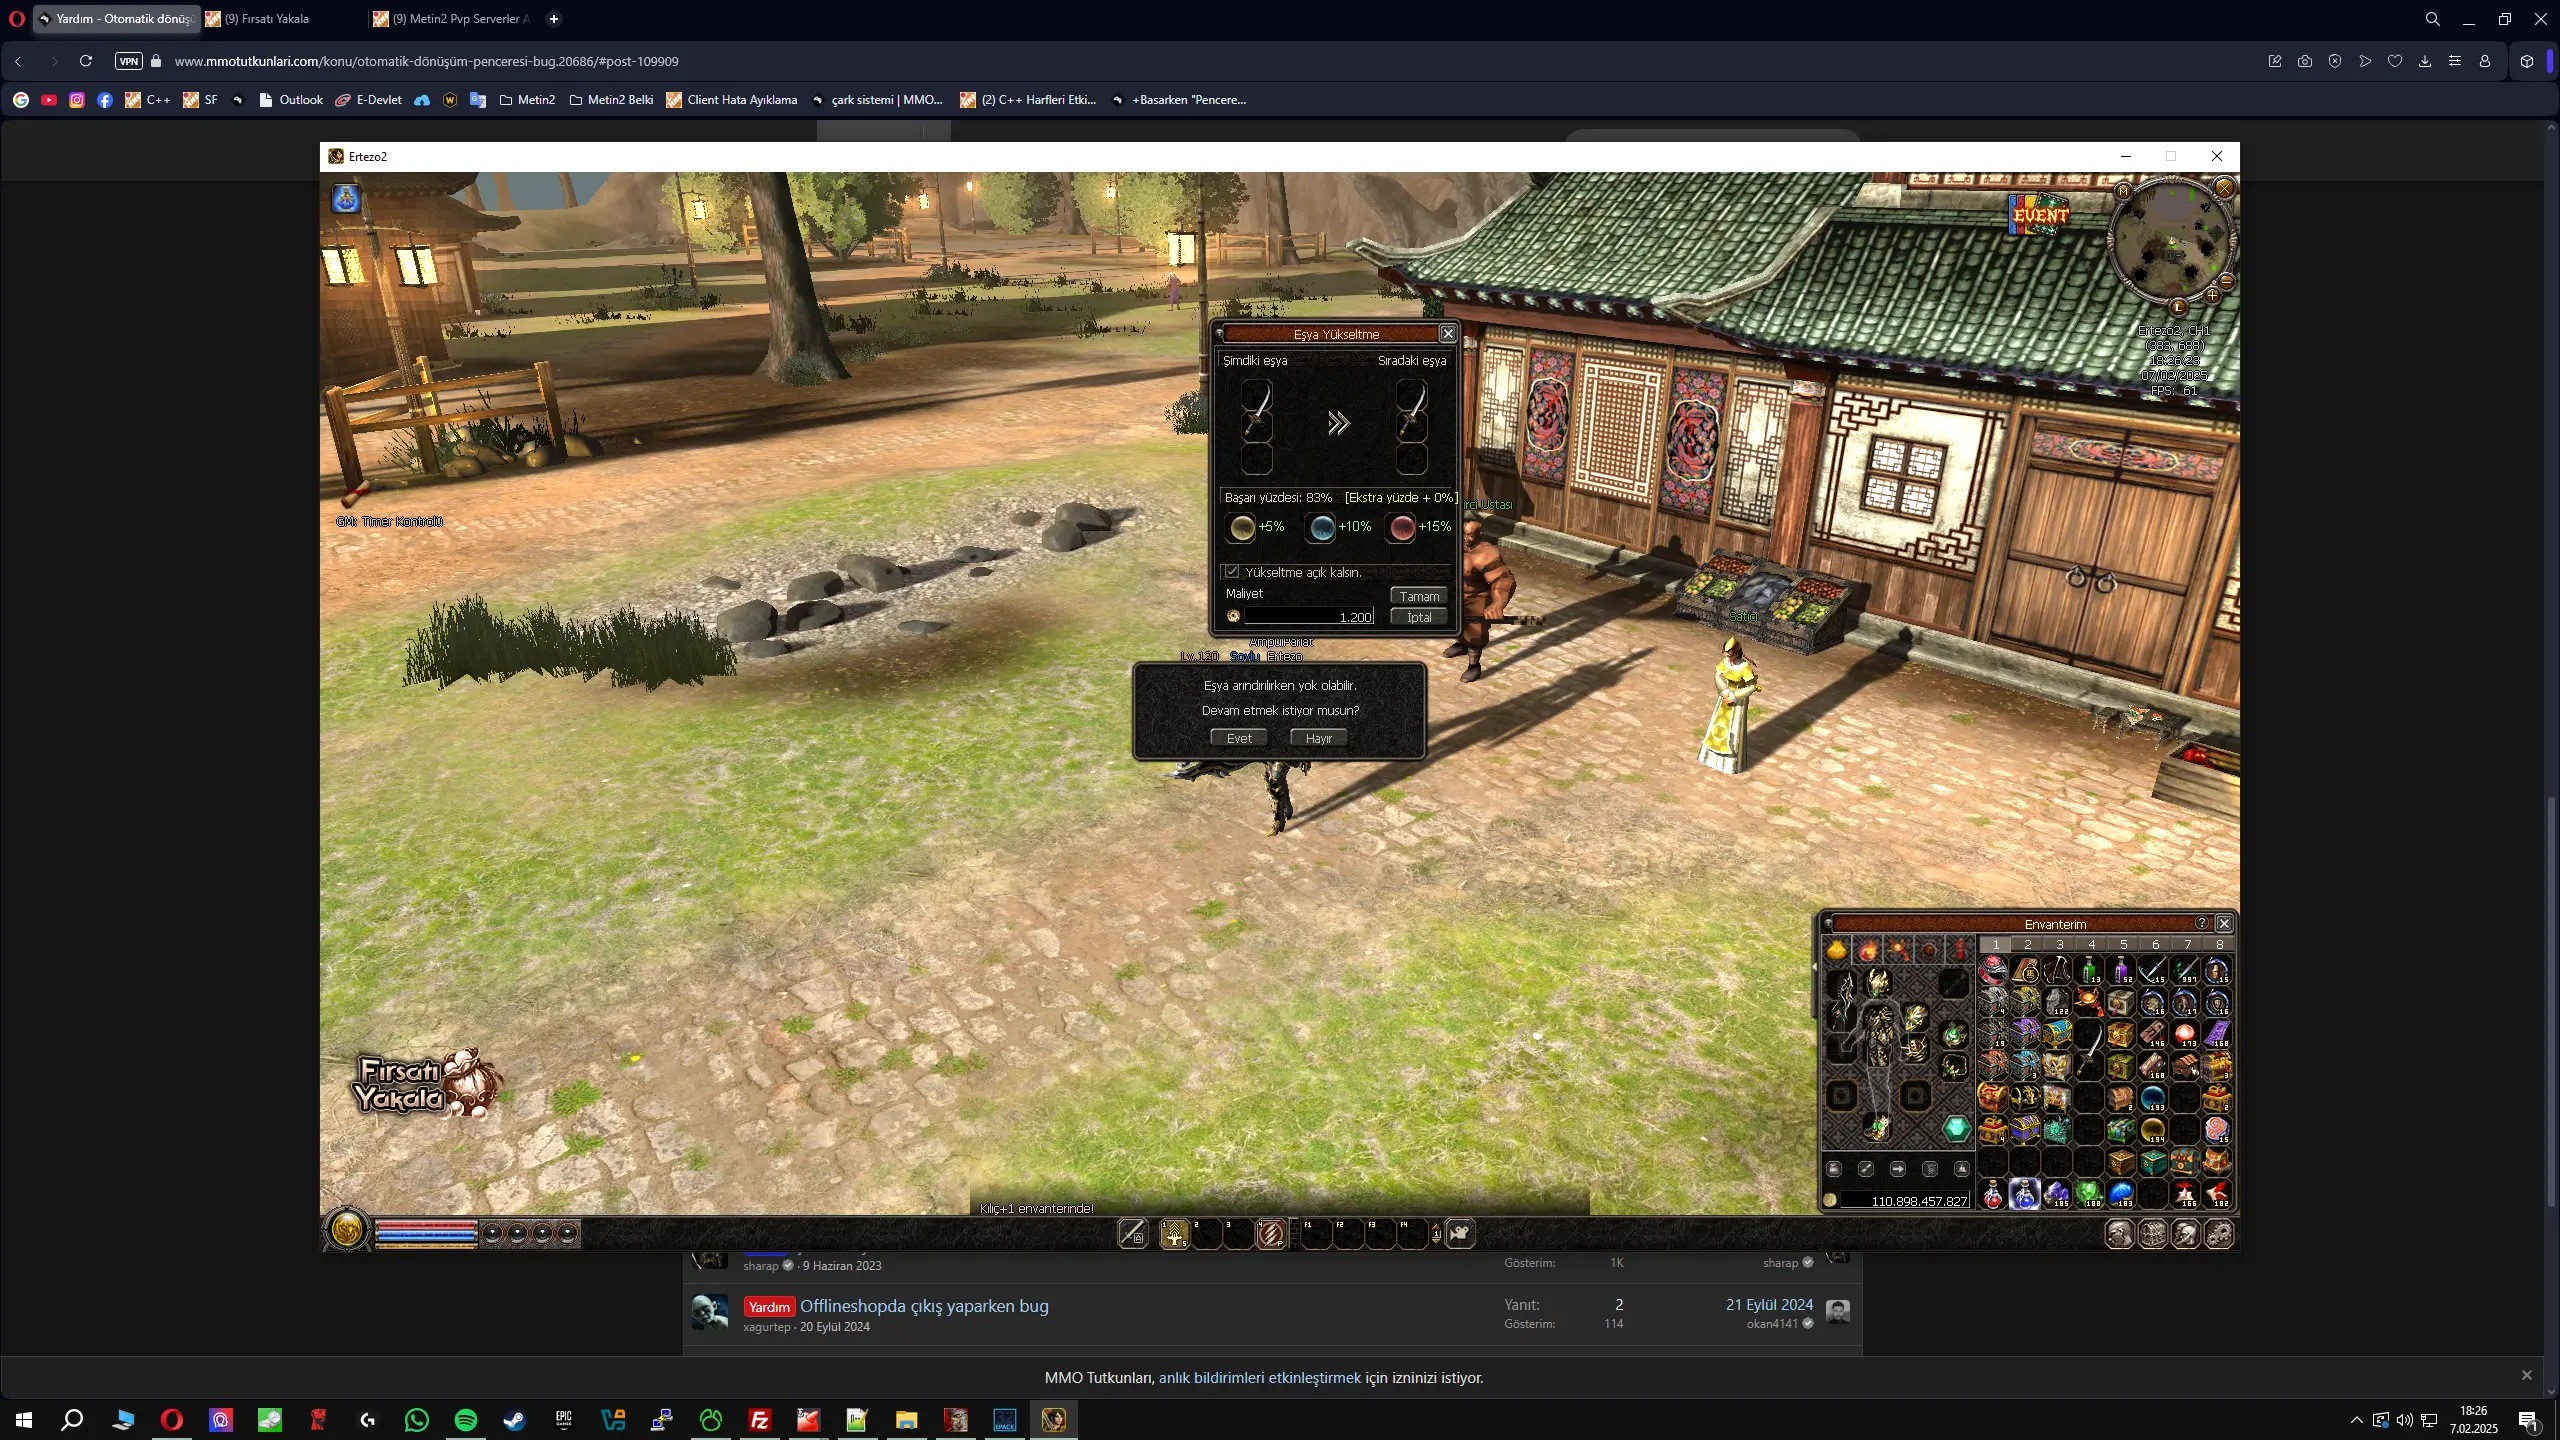2560x1440 pixels.
Task: Click the yellow pouch icon in equipment tabs
Action: (x=1837, y=950)
